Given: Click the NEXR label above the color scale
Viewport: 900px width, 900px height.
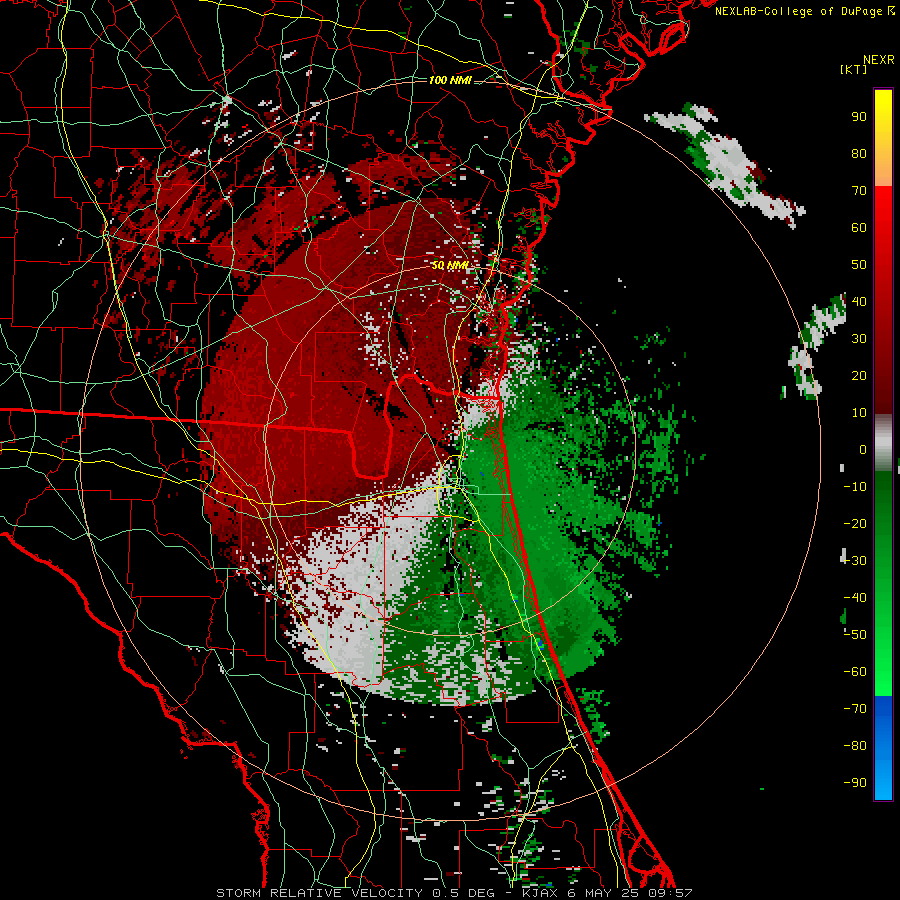Looking at the screenshot, I should click(x=879, y=60).
